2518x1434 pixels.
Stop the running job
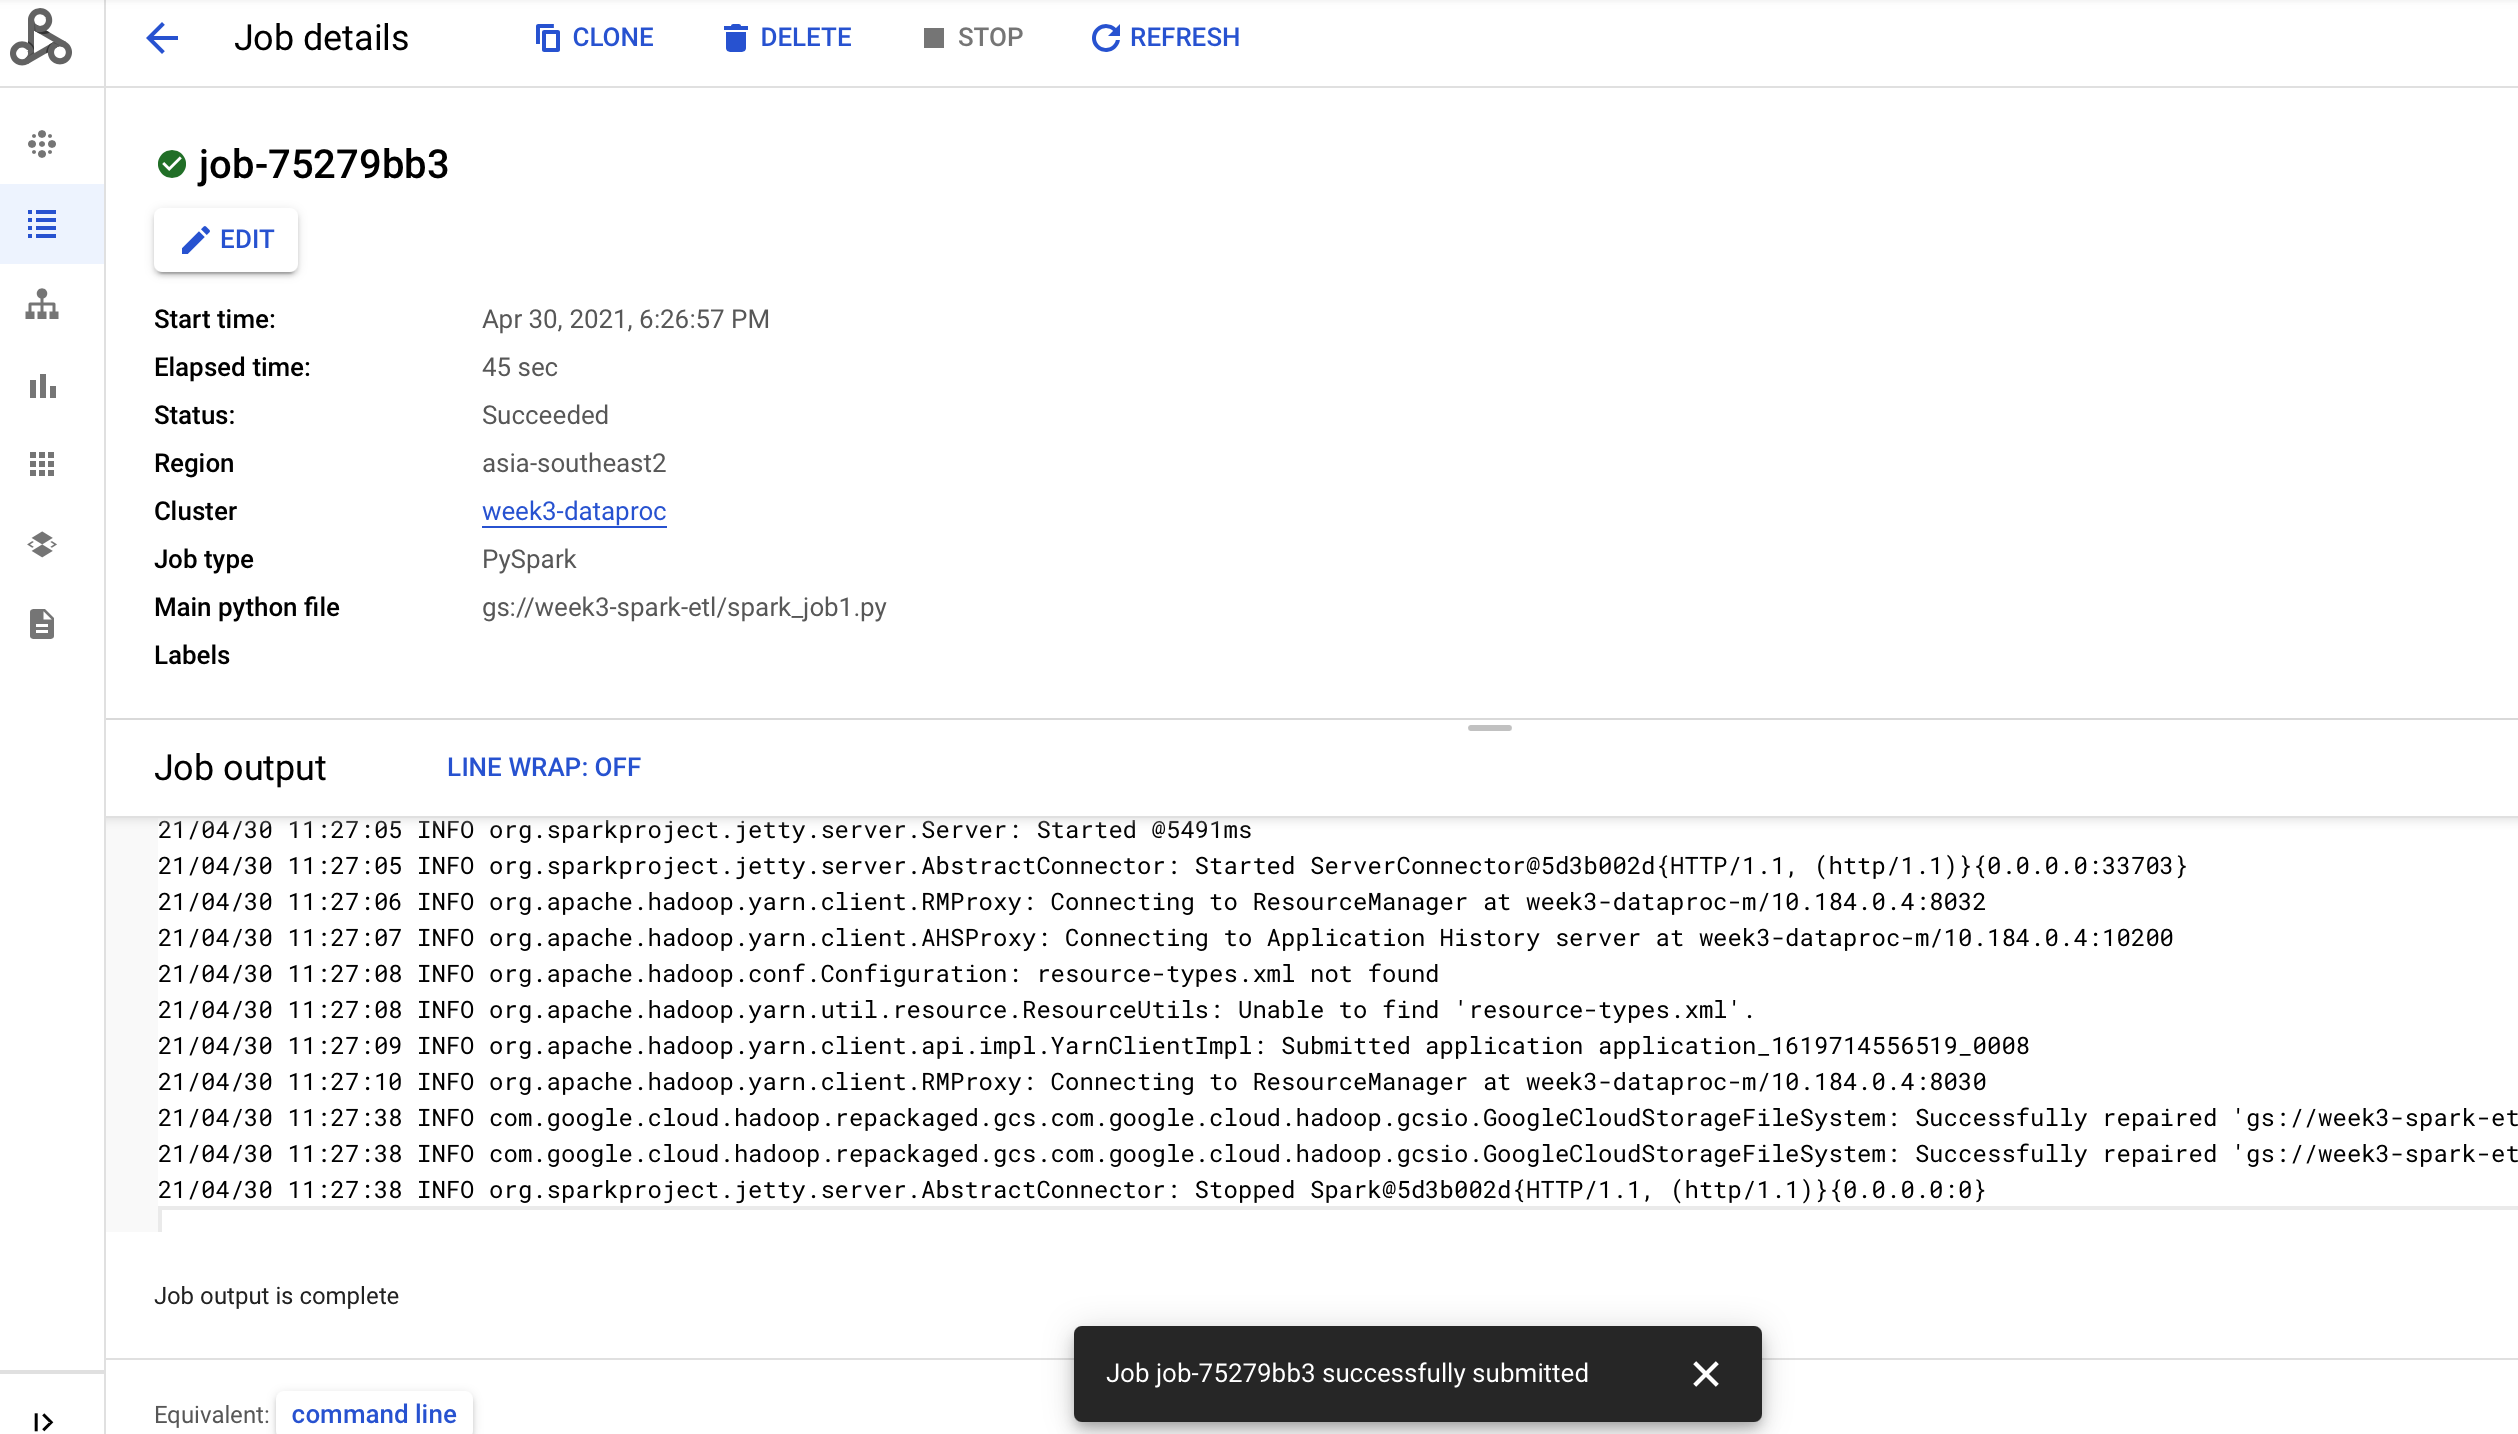(x=972, y=38)
